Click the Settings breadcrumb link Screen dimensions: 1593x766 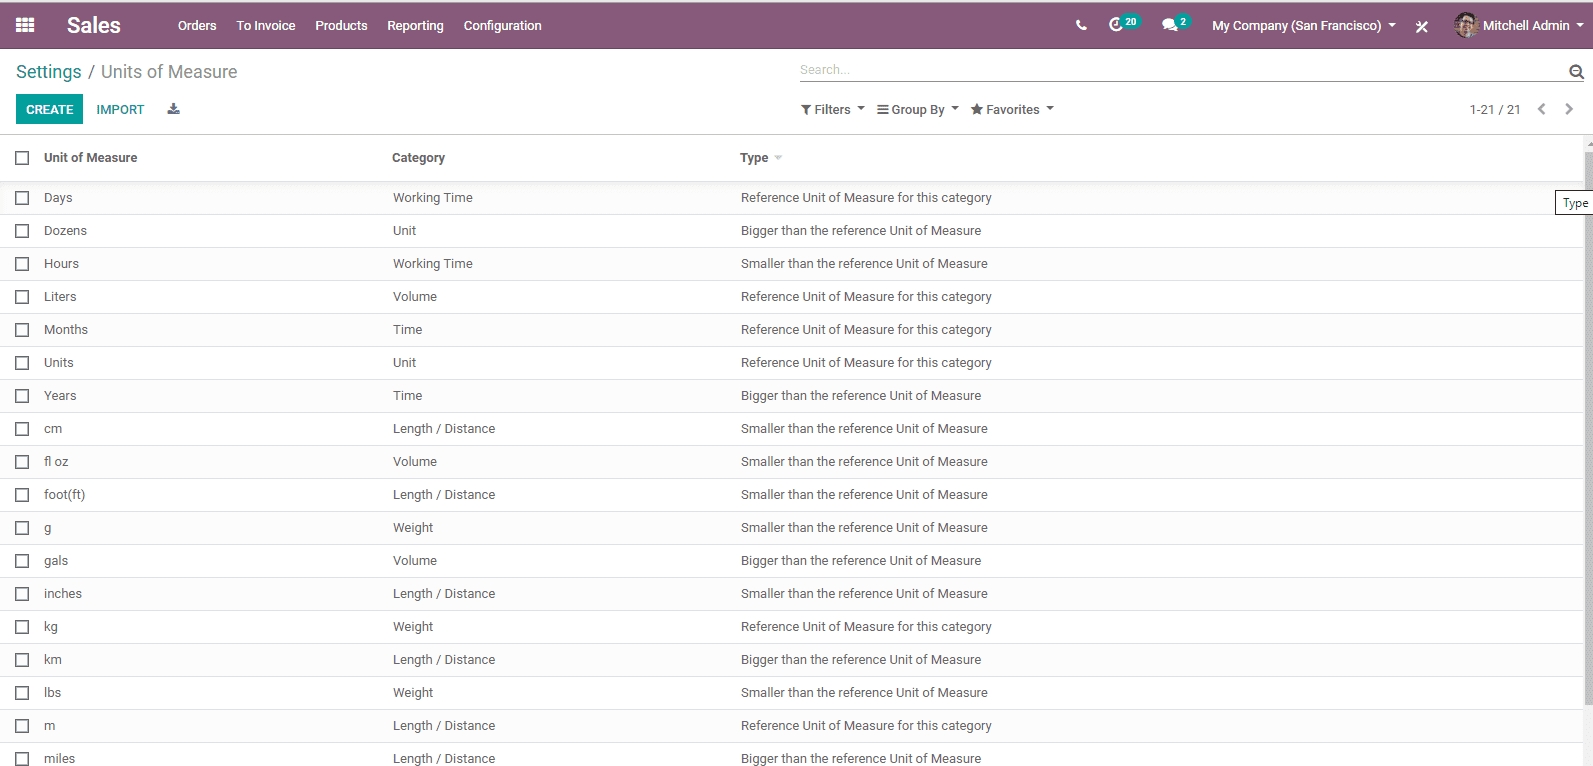[48, 72]
